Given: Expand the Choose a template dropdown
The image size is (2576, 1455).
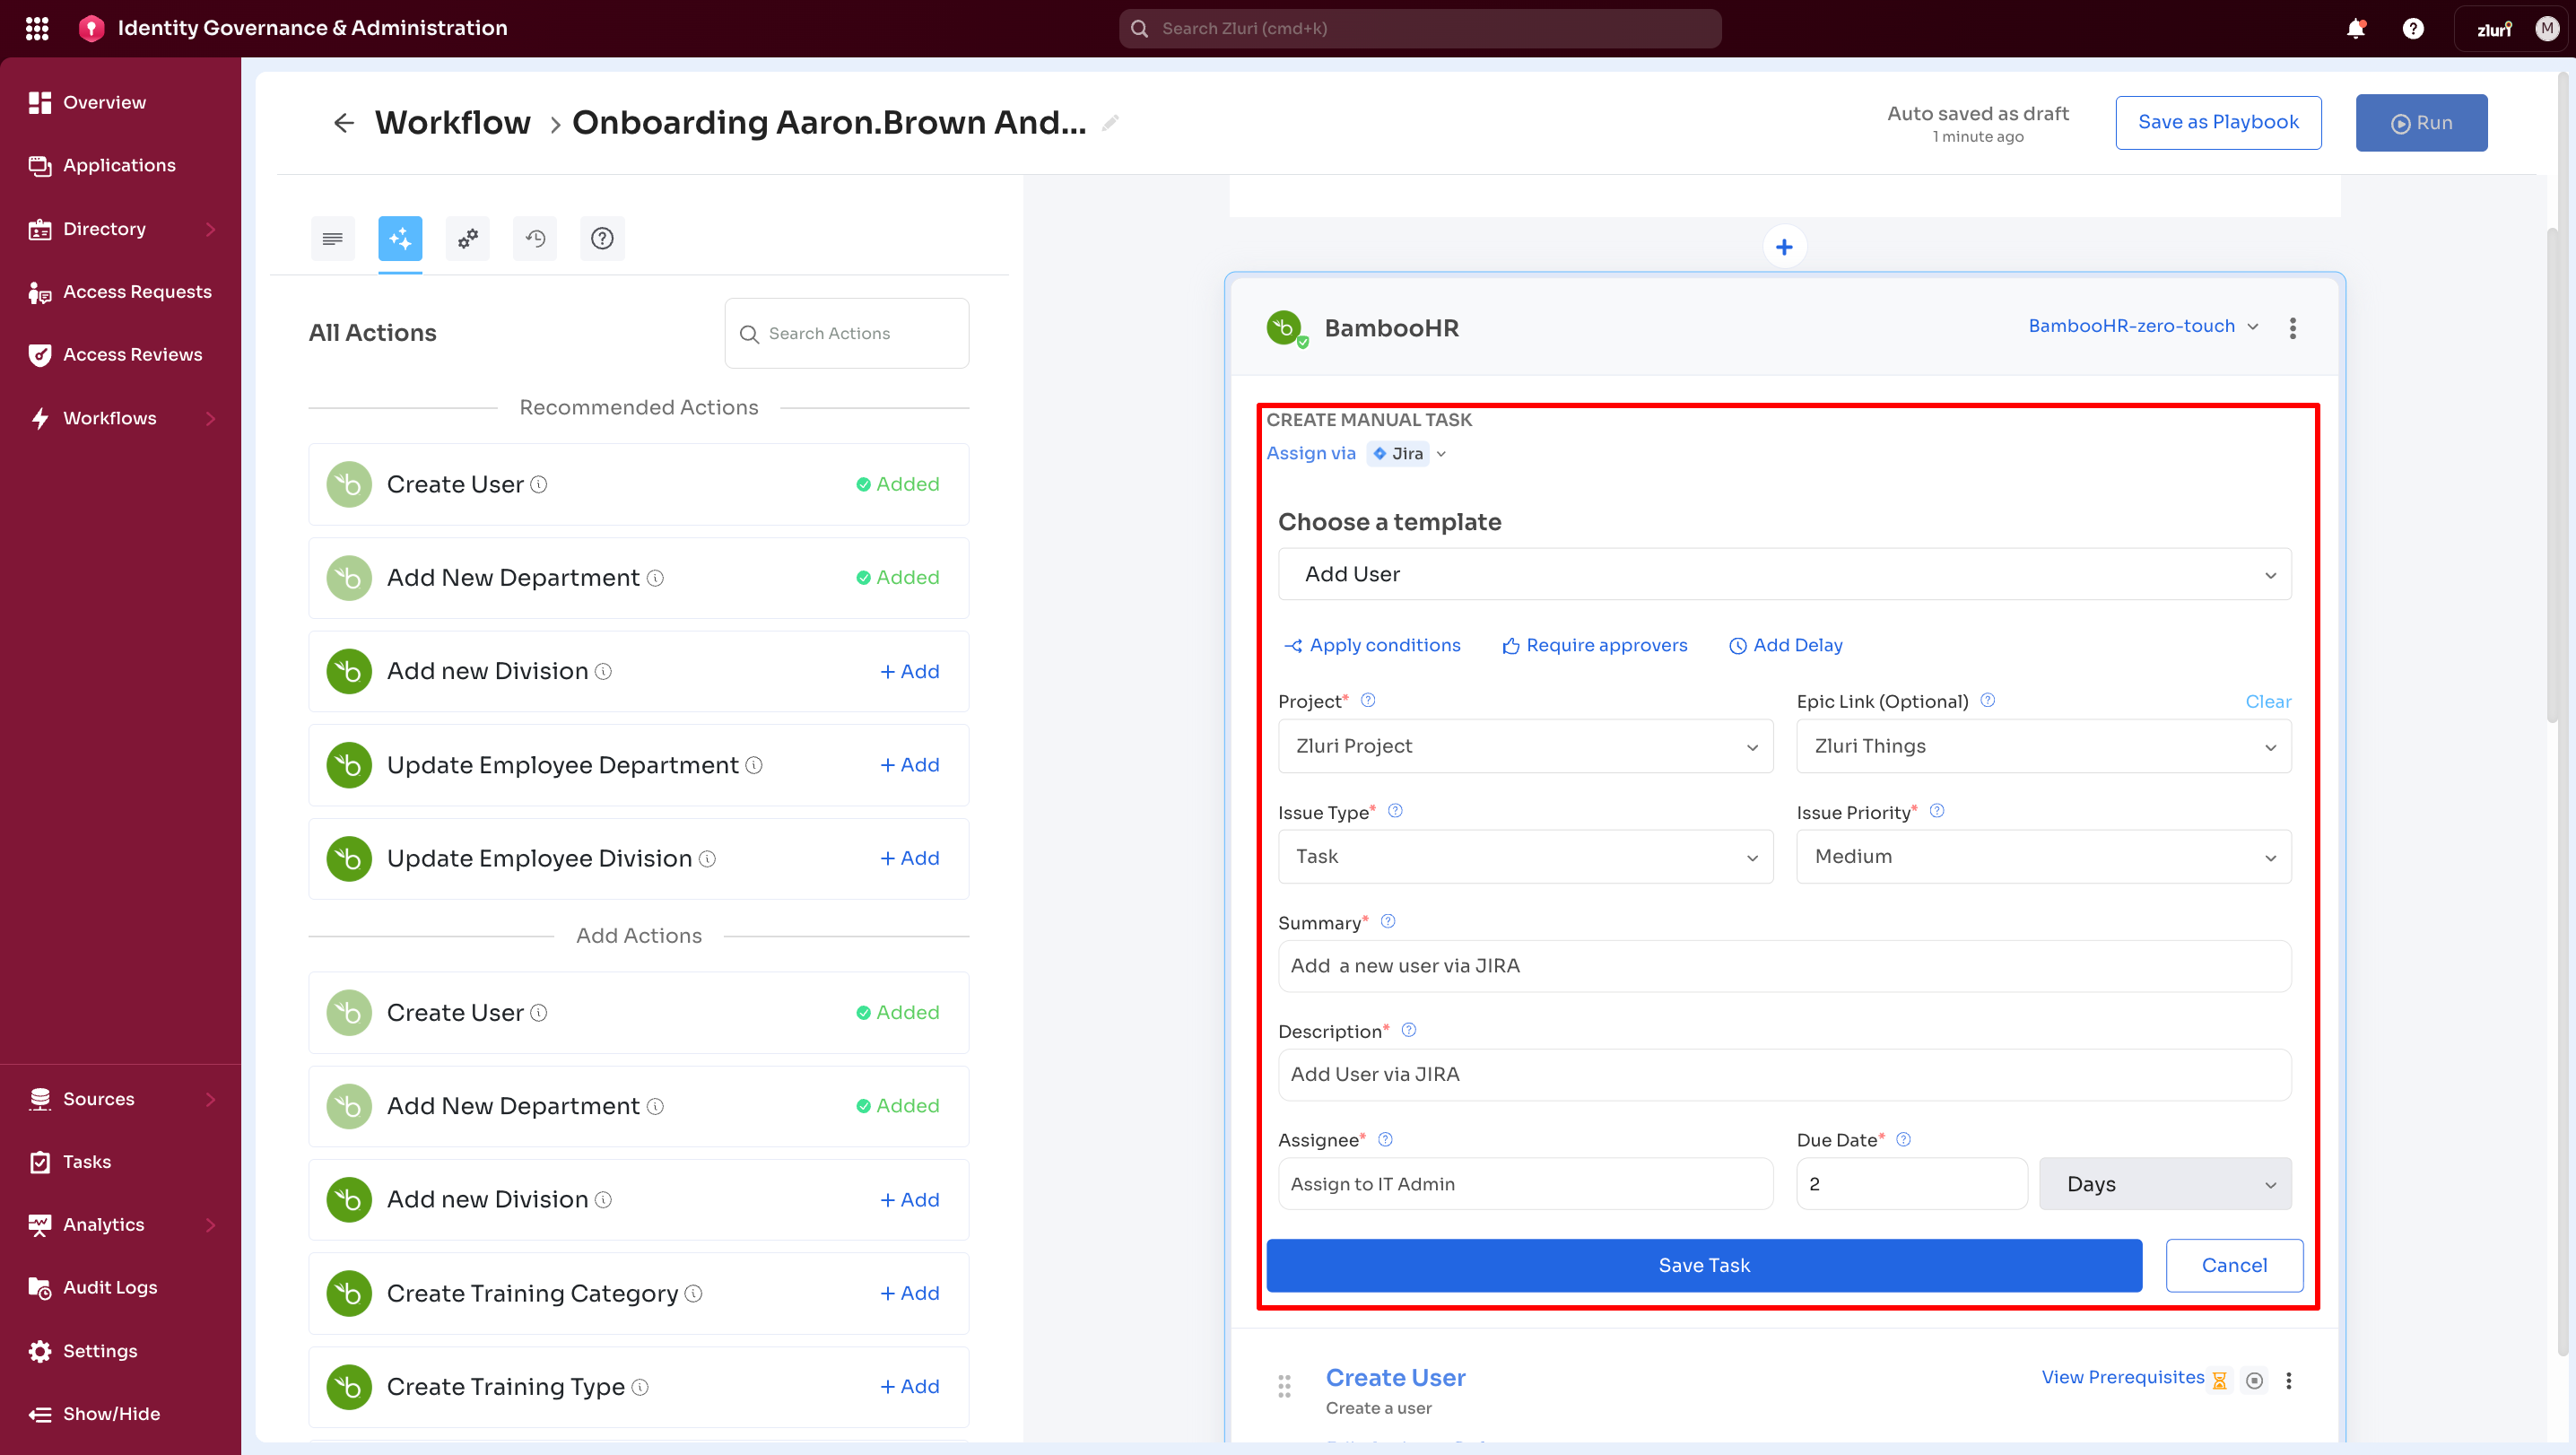Looking at the screenshot, I should click(x=1784, y=574).
